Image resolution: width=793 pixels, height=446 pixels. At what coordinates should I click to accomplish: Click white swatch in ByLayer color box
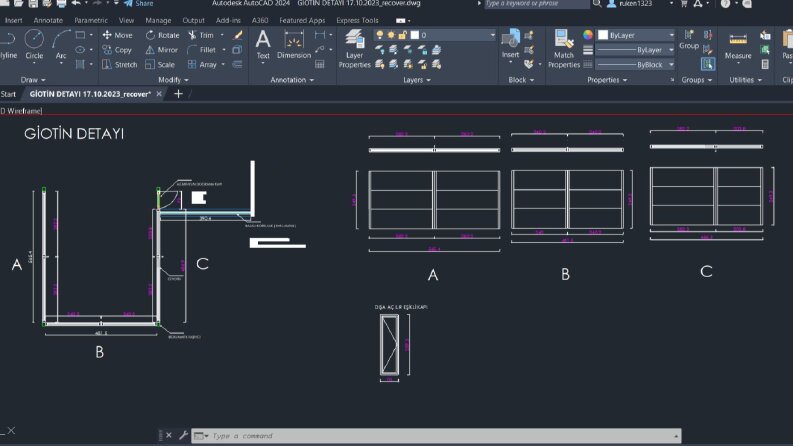tap(603, 35)
